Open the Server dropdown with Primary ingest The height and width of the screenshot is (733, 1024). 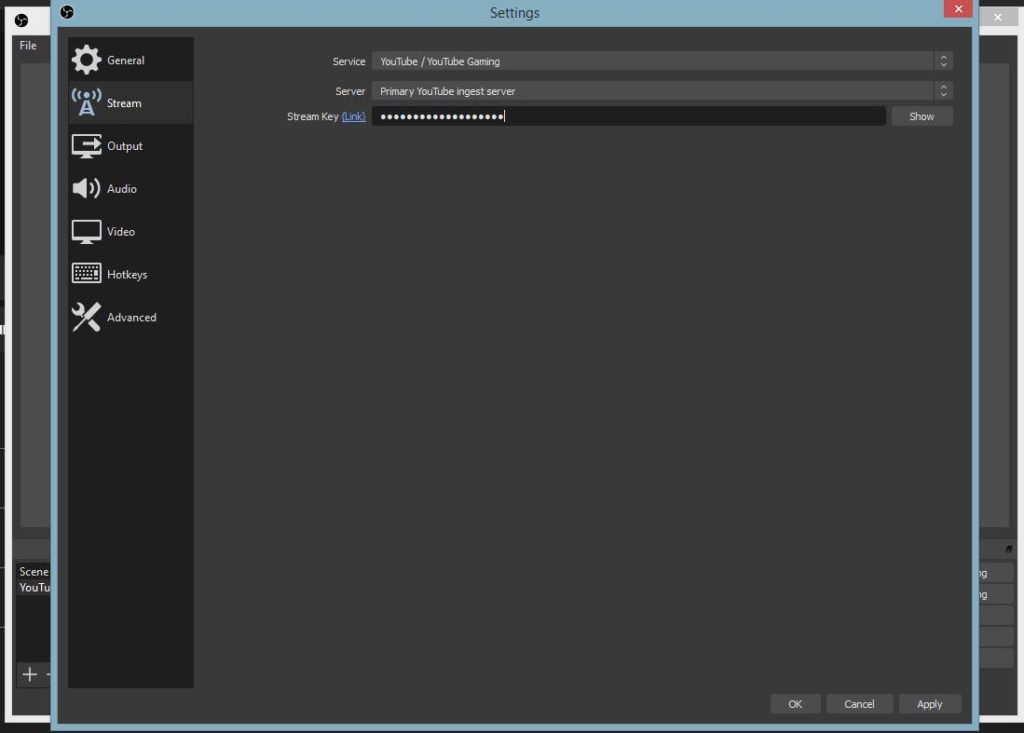click(662, 91)
